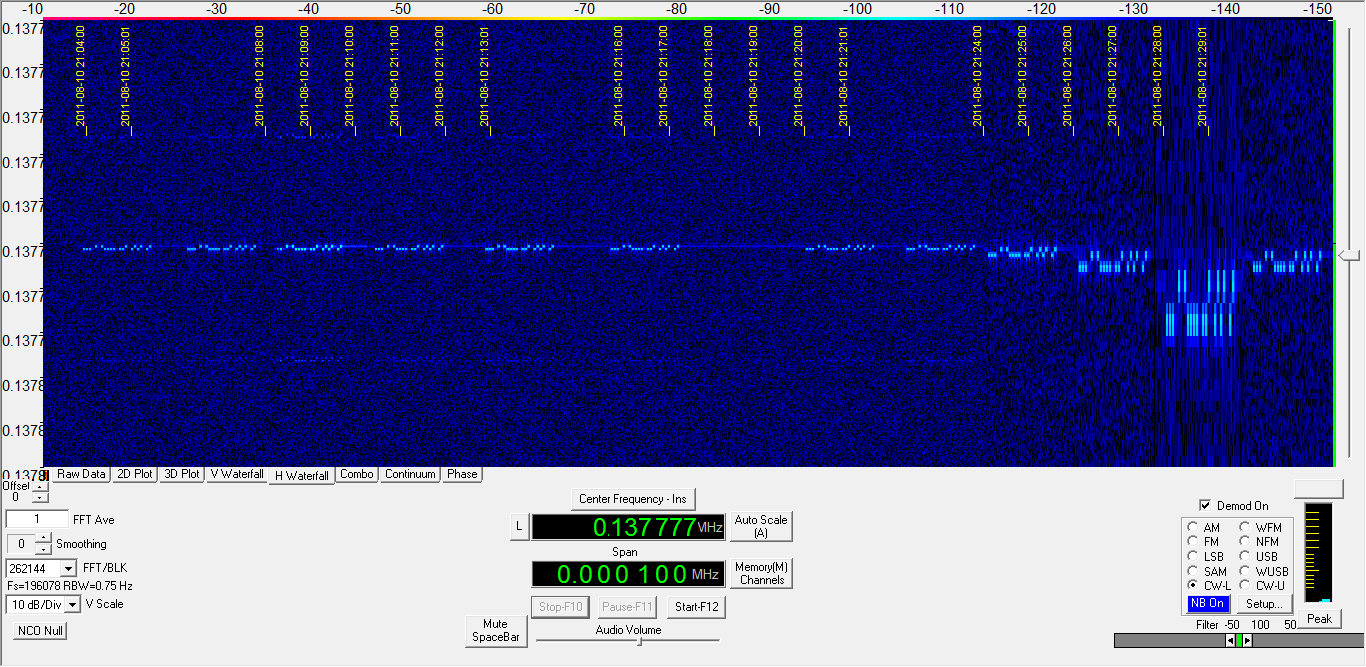
Task: Click the NCO Null button
Action: (40, 630)
